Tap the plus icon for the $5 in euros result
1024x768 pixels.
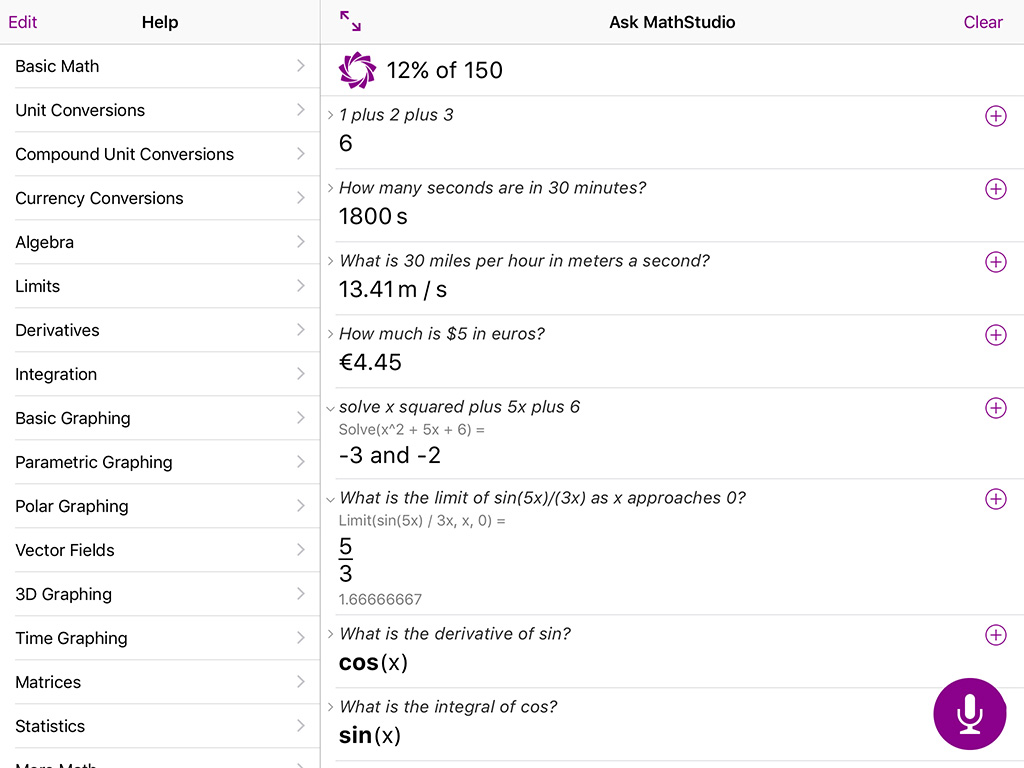pos(995,335)
